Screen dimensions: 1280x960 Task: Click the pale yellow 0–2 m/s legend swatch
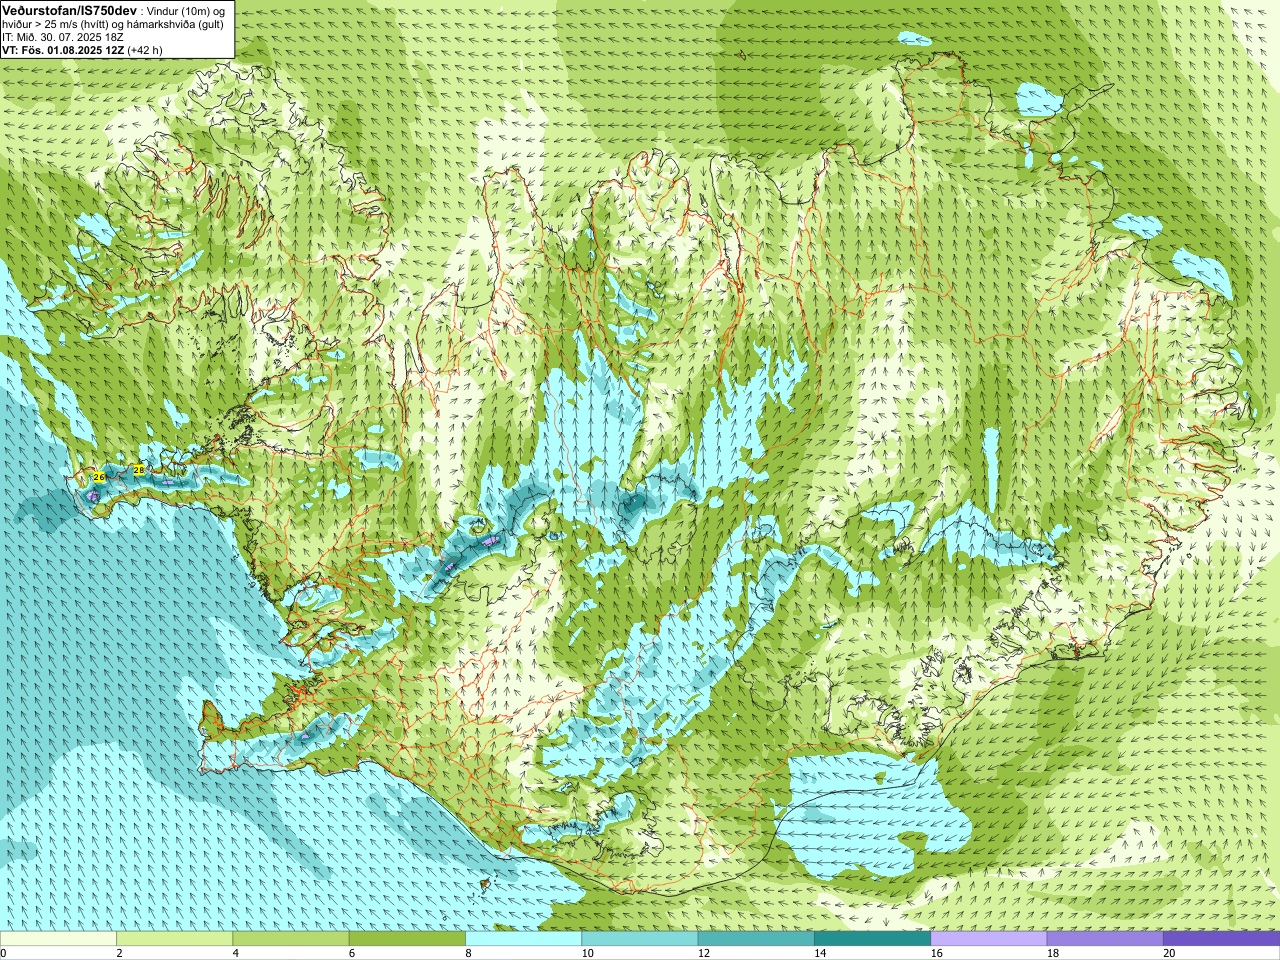[58, 939]
